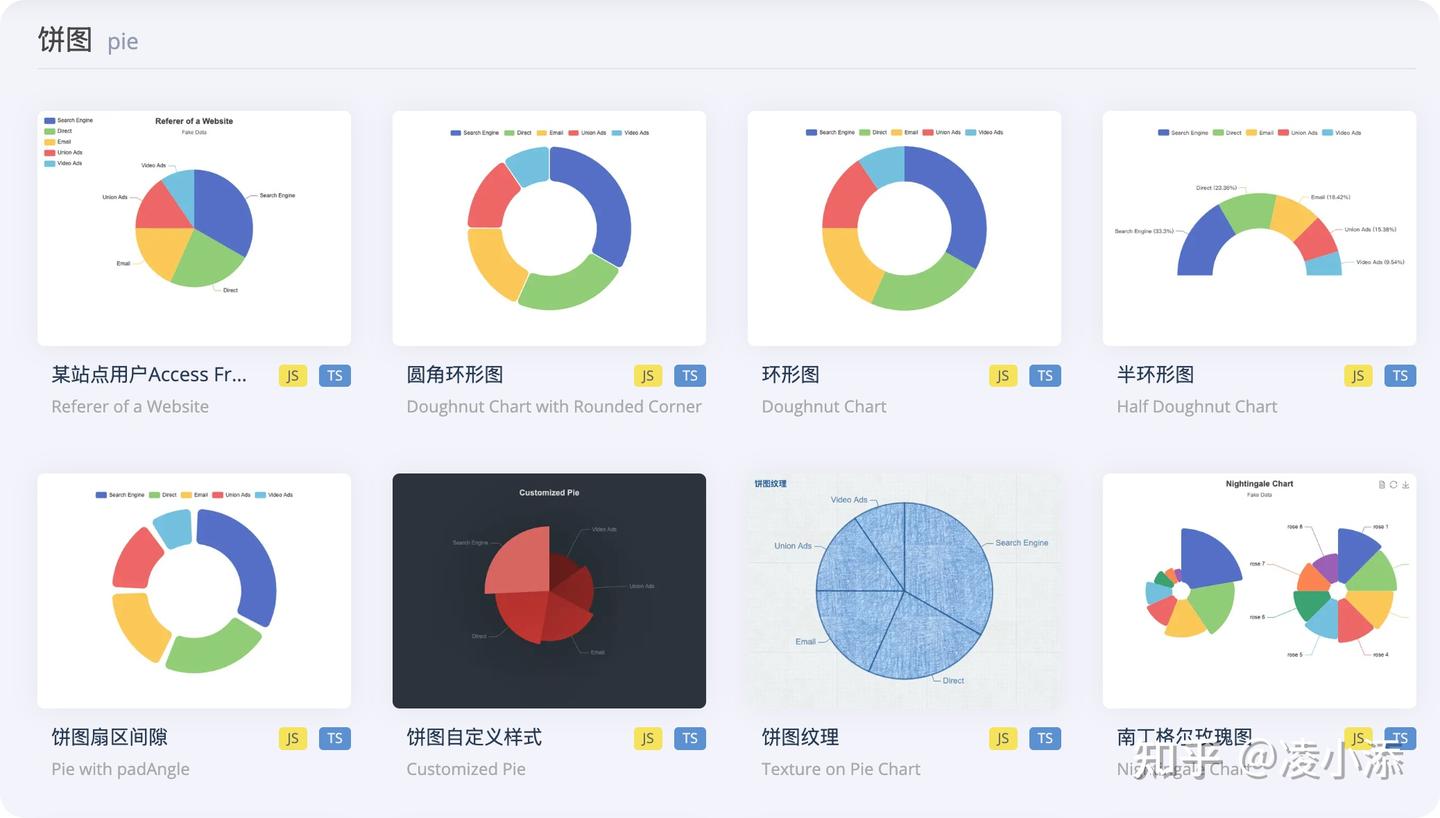
Task: Click JS badge for 圆角环形图
Action: tap(648, 376)
